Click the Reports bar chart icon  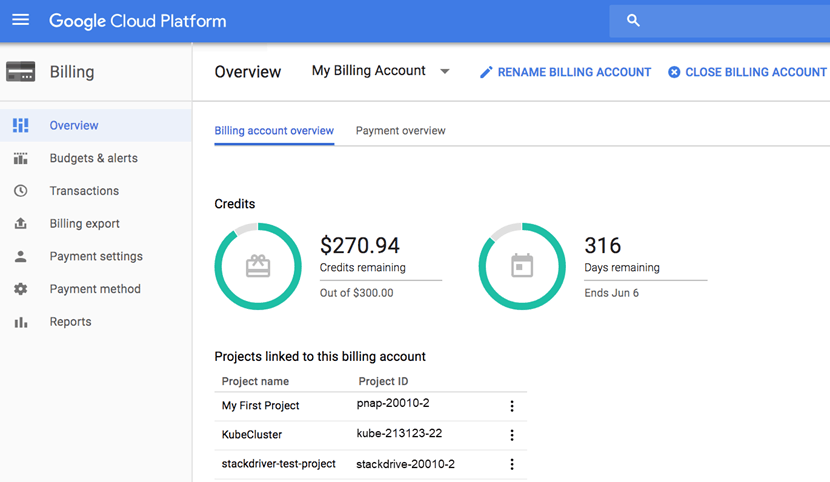tap(21, 322)
